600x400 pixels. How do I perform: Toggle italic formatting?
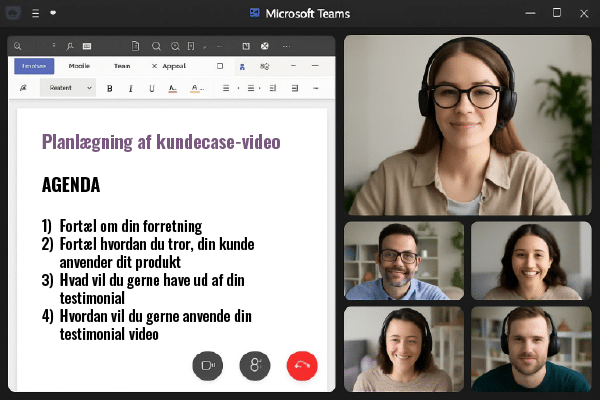coord(131,88)
